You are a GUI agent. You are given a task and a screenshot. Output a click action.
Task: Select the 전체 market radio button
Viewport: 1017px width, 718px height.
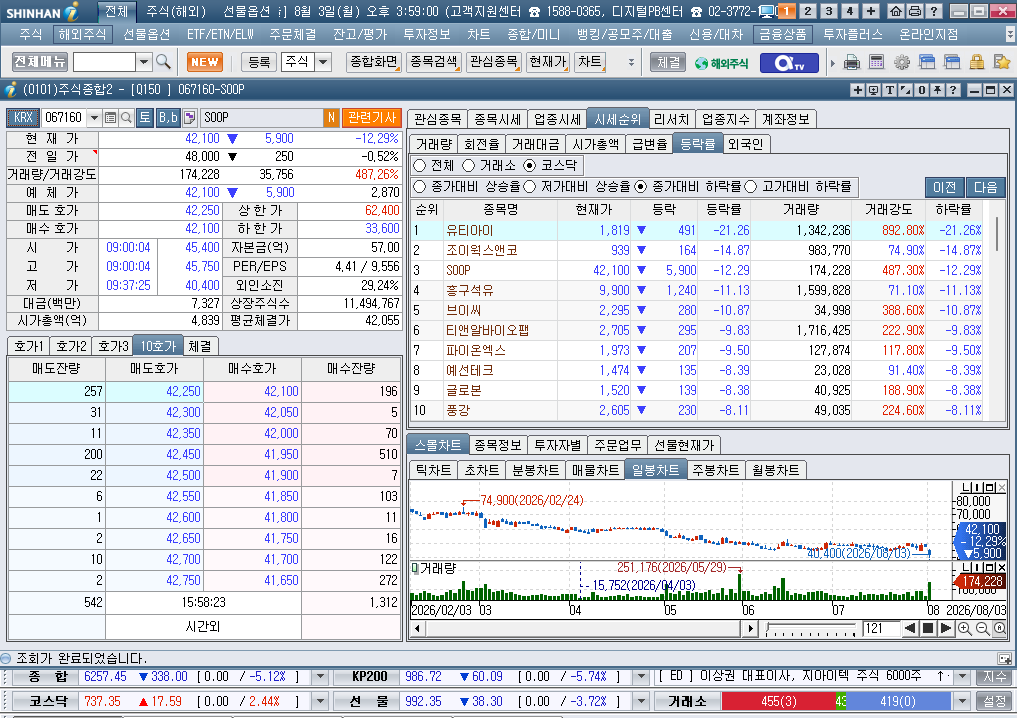coord(420,165)
